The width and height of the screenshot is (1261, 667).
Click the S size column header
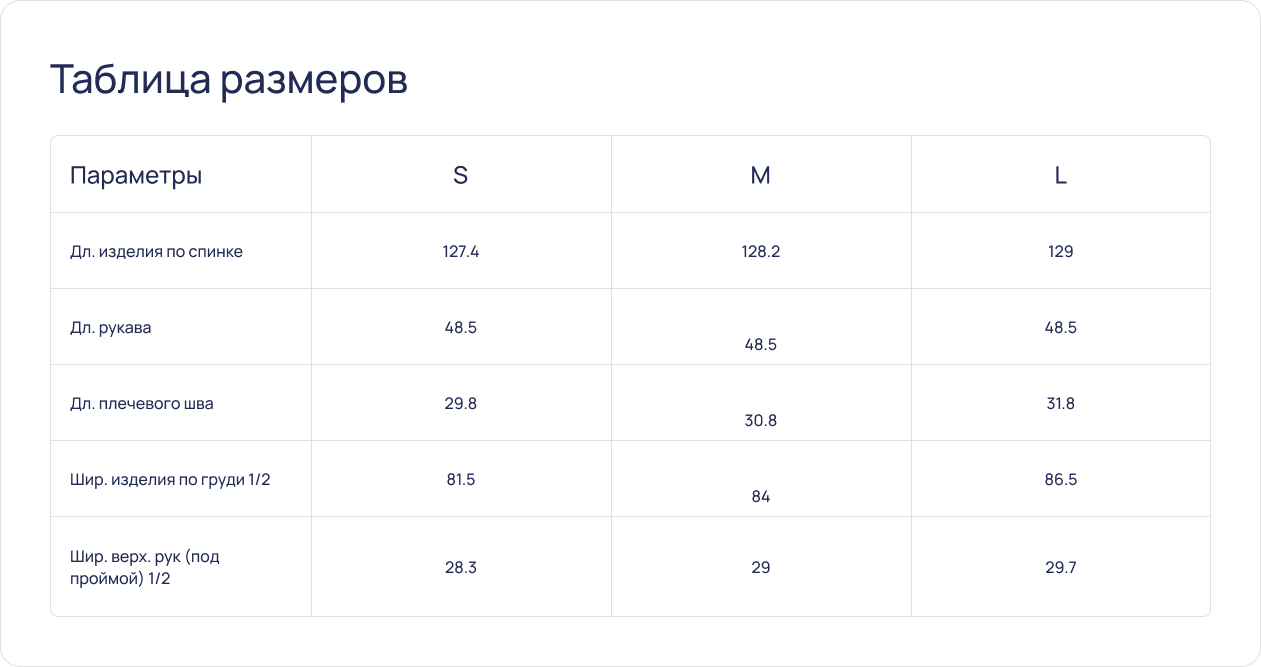click(x=461, y=176)
